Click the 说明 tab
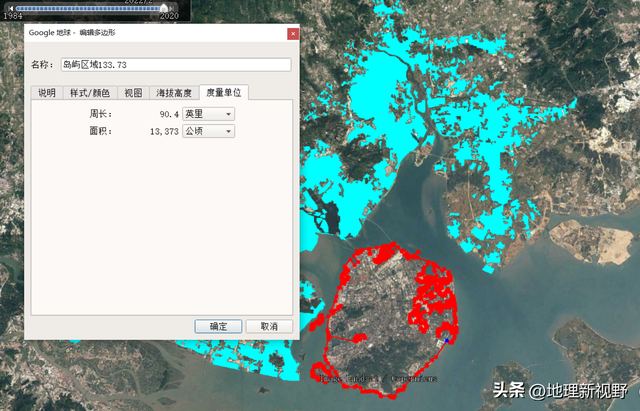640x411 pixels. tap(47, 93)
